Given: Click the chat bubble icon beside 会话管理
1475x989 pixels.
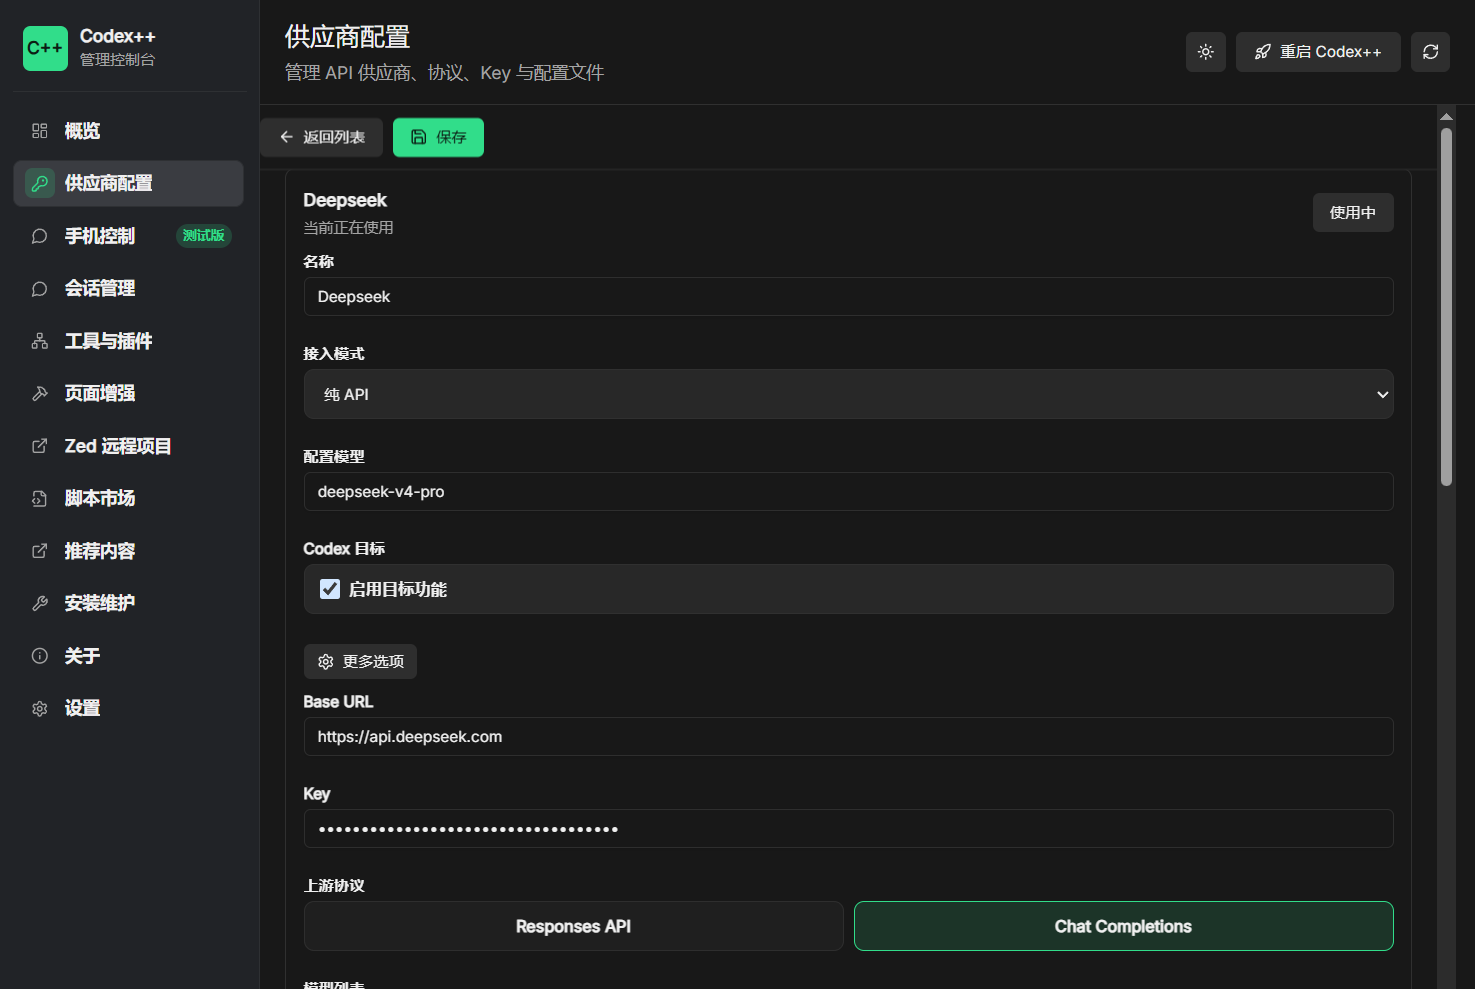Looking at the screenshot, I should point(40,289).
